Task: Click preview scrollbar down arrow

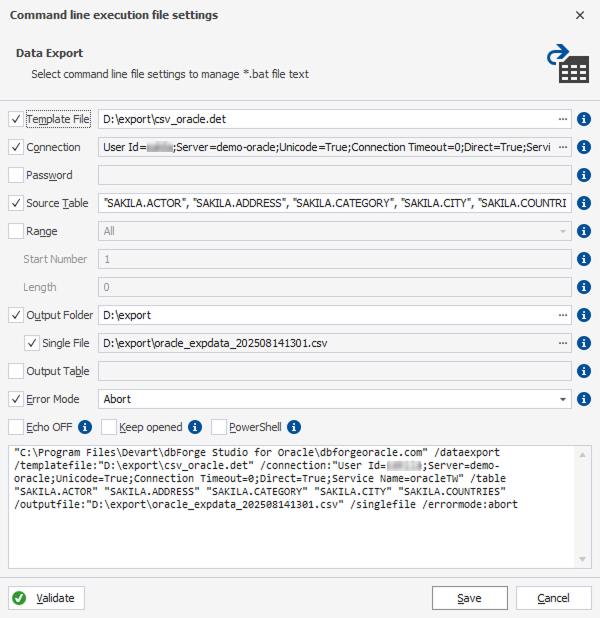Action: (x=582, y=559)
